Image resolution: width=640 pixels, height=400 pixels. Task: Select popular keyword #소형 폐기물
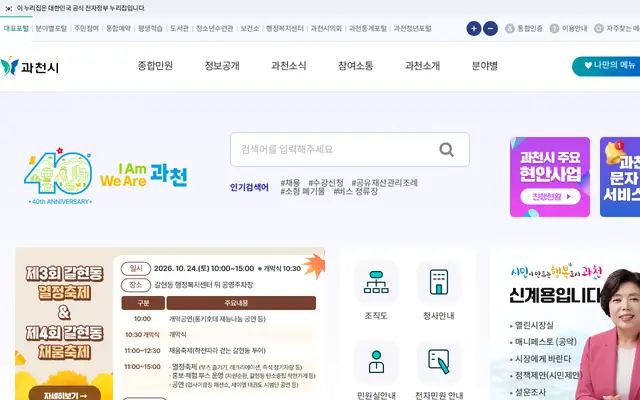302,191
